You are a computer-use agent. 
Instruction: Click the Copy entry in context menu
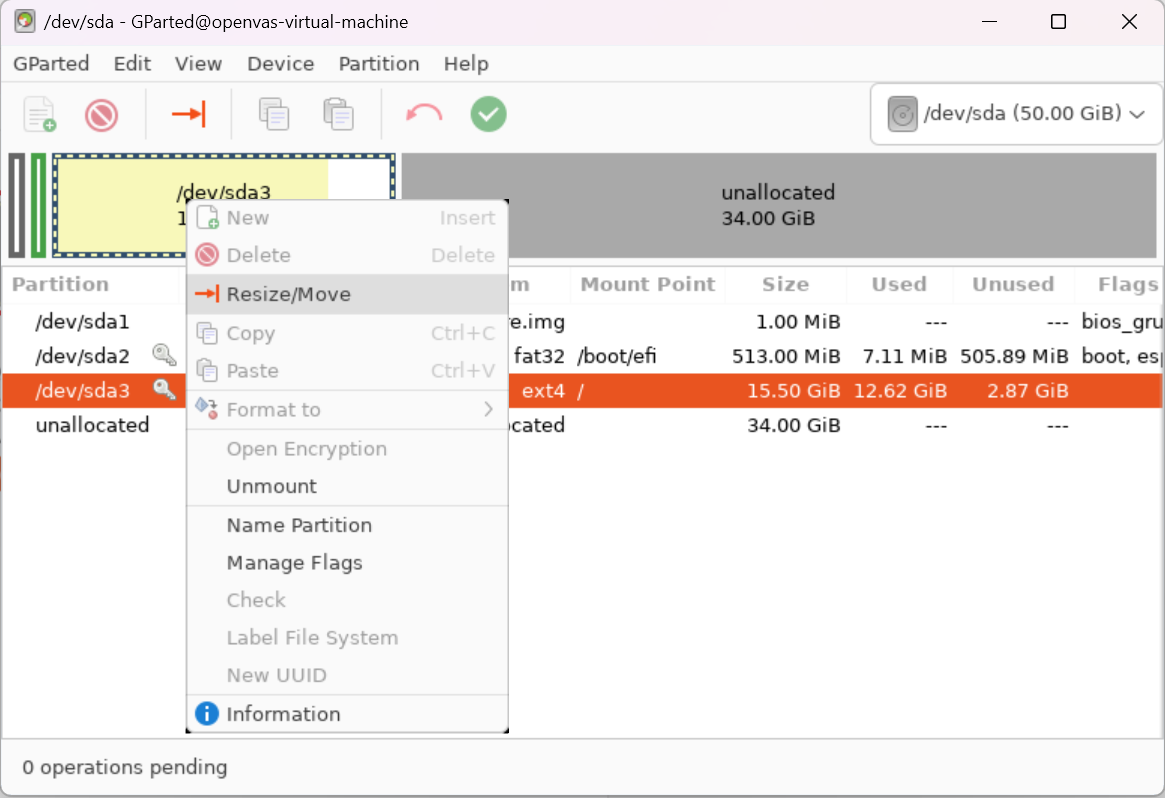(347, 333)
